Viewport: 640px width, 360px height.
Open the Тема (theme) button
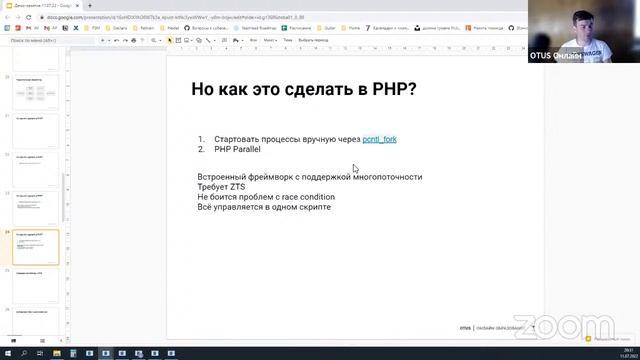288,40
